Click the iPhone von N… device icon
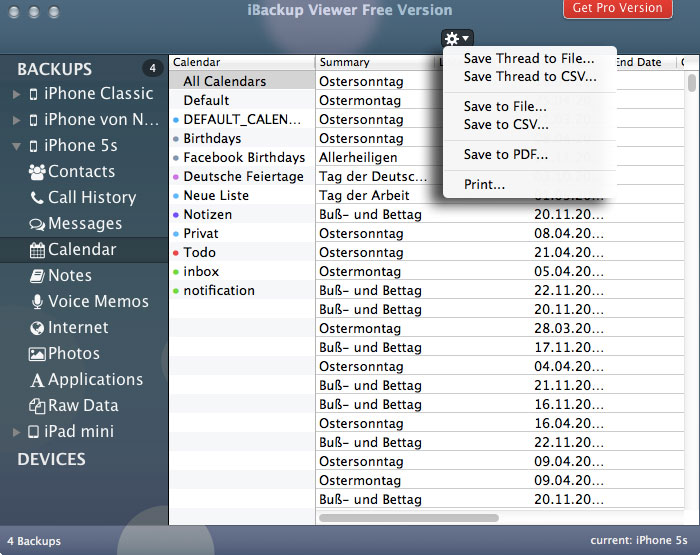 33,120
